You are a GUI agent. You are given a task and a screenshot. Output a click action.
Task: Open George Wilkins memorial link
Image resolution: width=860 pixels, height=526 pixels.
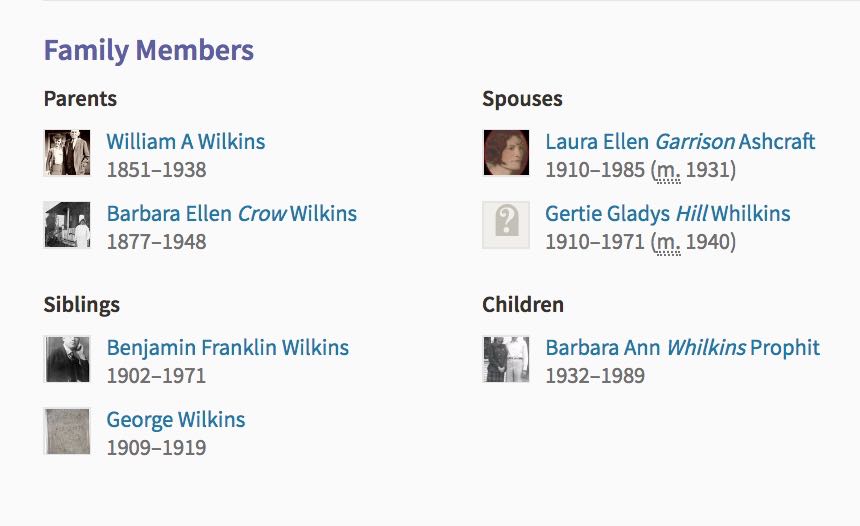(x=176, y=420)
